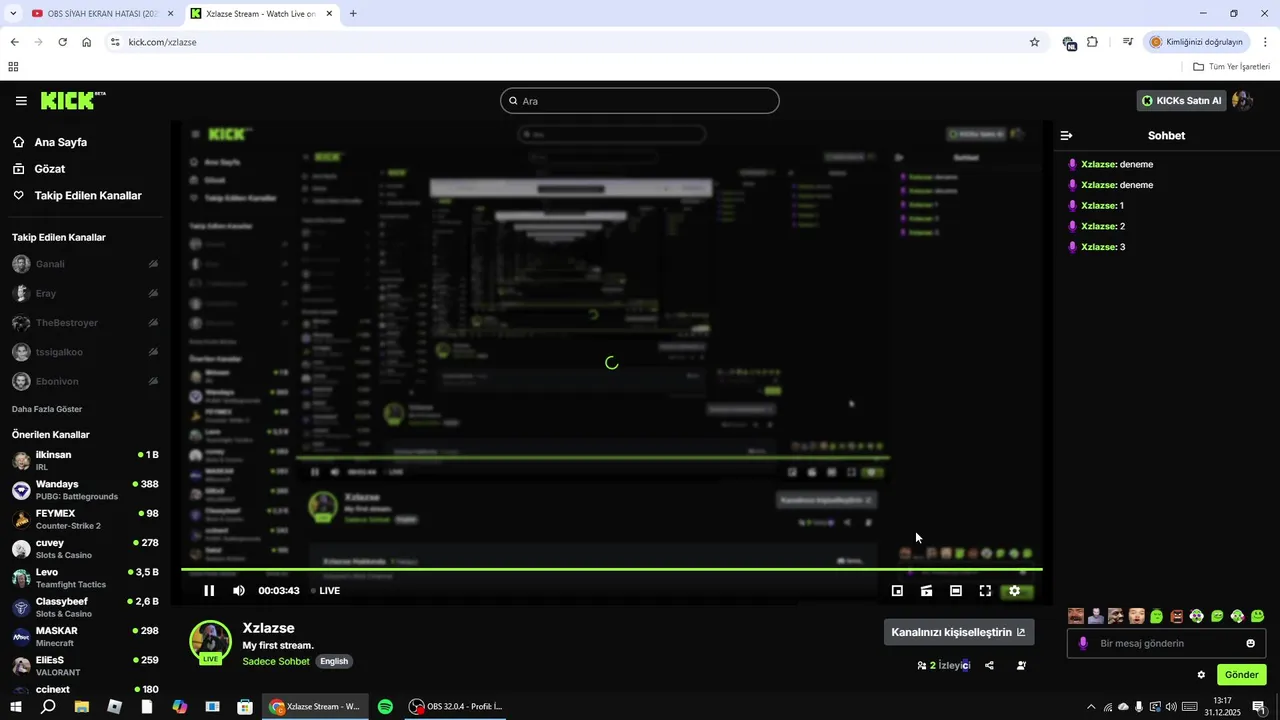Click the English language tag
The width and height of the screenshot is (1280, 720).
point(334,661)
